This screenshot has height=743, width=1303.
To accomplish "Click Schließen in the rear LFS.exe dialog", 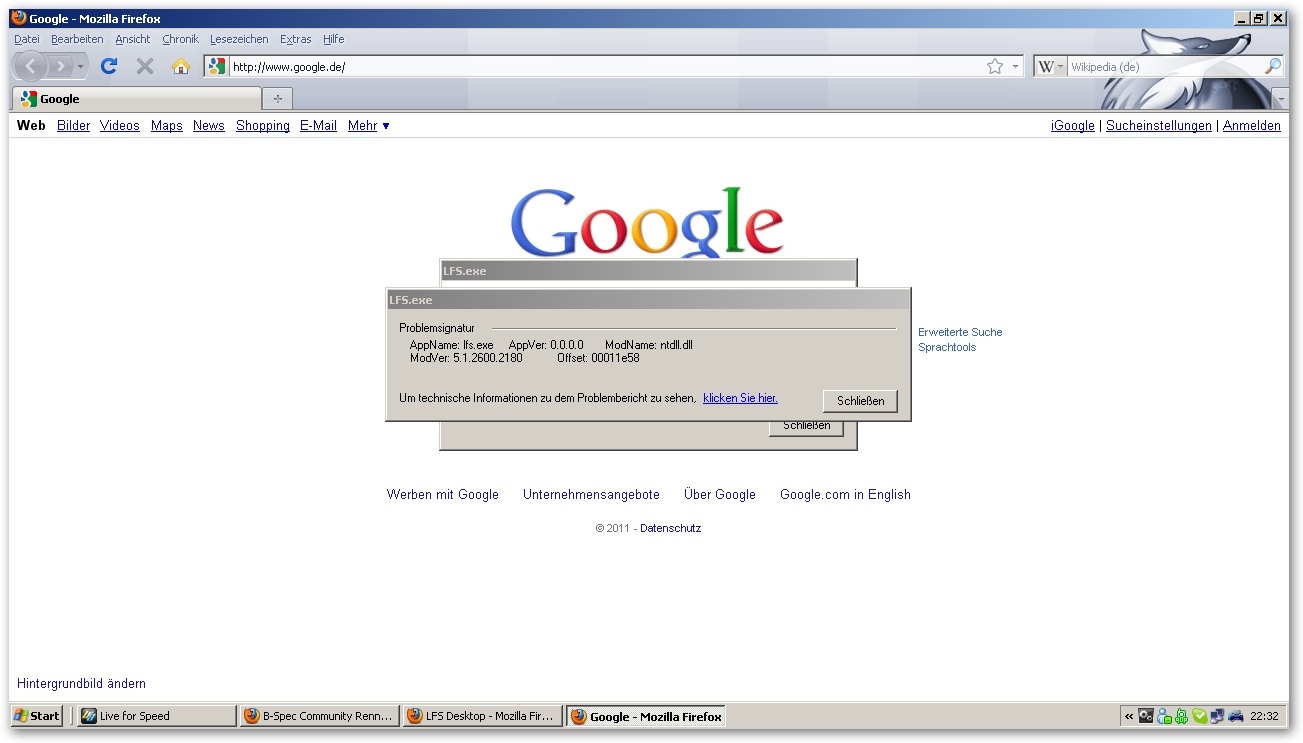I will (806, 427).
